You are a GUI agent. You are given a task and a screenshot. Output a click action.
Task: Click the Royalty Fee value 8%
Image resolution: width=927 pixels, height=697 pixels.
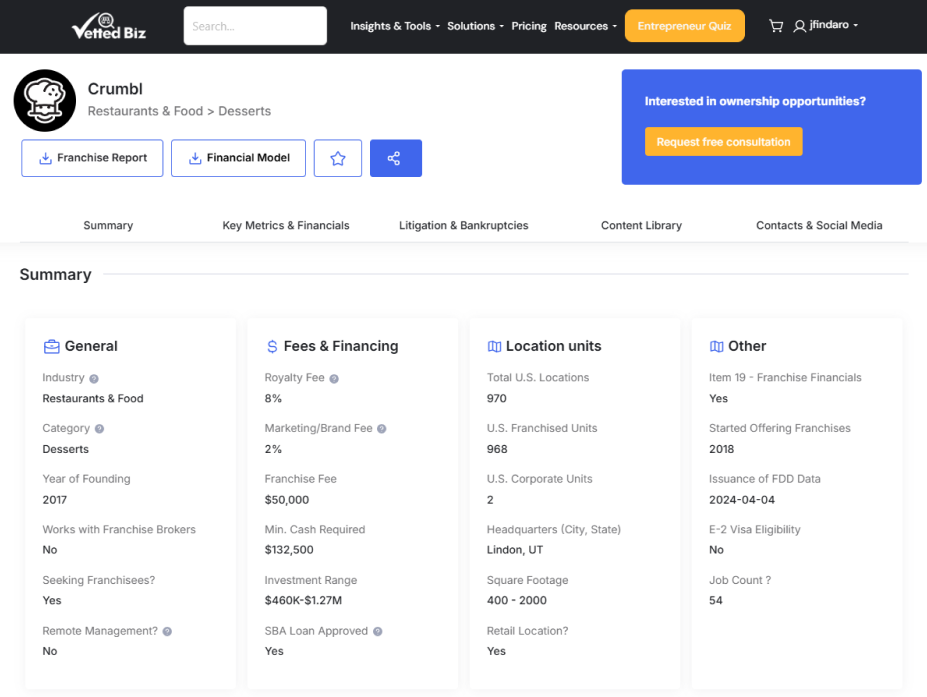pos(273,398)
